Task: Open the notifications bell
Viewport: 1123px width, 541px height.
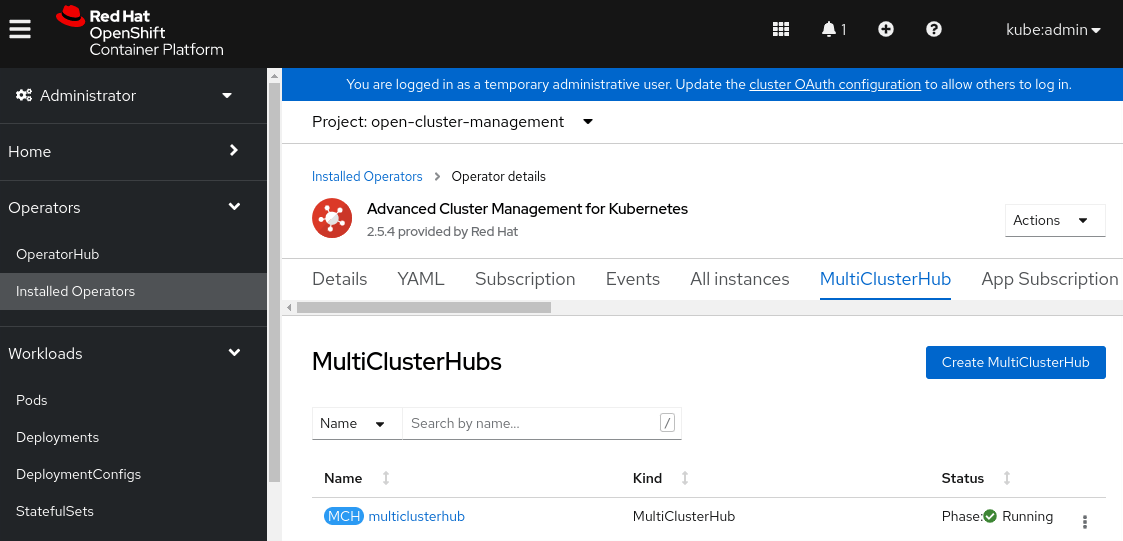Action: (832, 29)
